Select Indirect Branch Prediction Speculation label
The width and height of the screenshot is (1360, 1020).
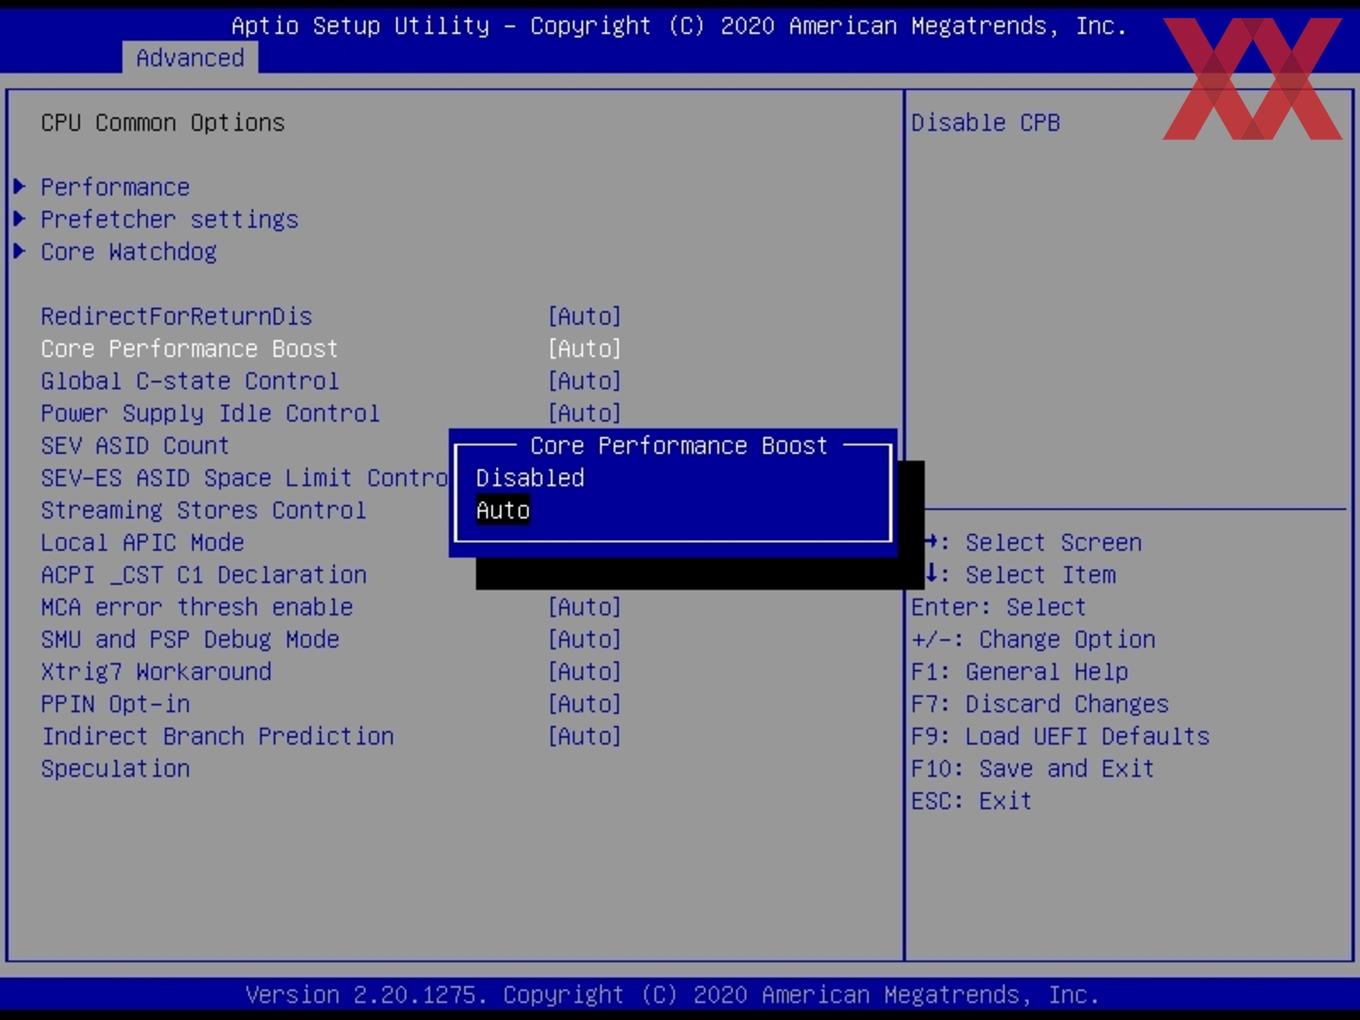click(217, 752)
